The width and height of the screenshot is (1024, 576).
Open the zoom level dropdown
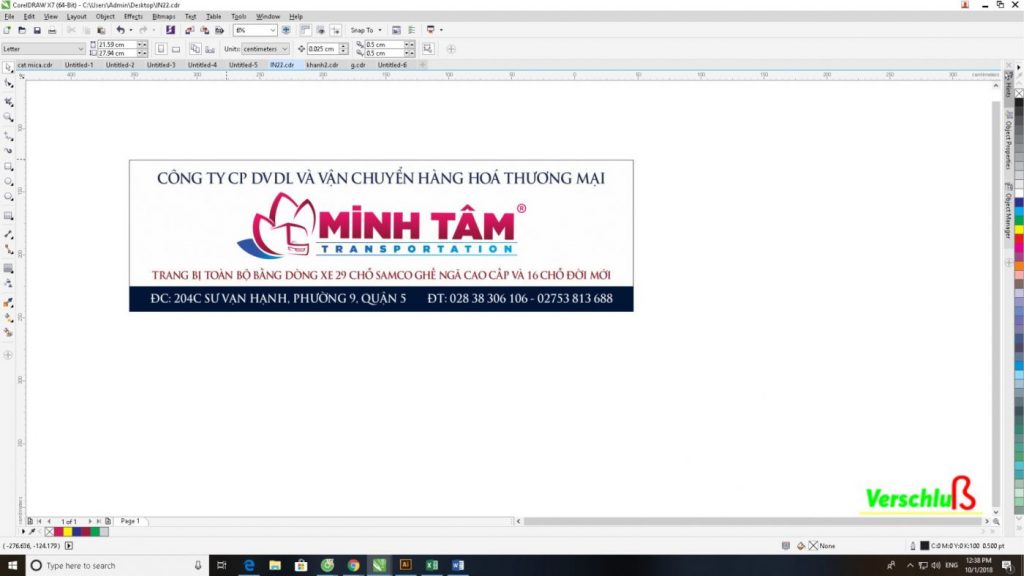pos(272,30)
